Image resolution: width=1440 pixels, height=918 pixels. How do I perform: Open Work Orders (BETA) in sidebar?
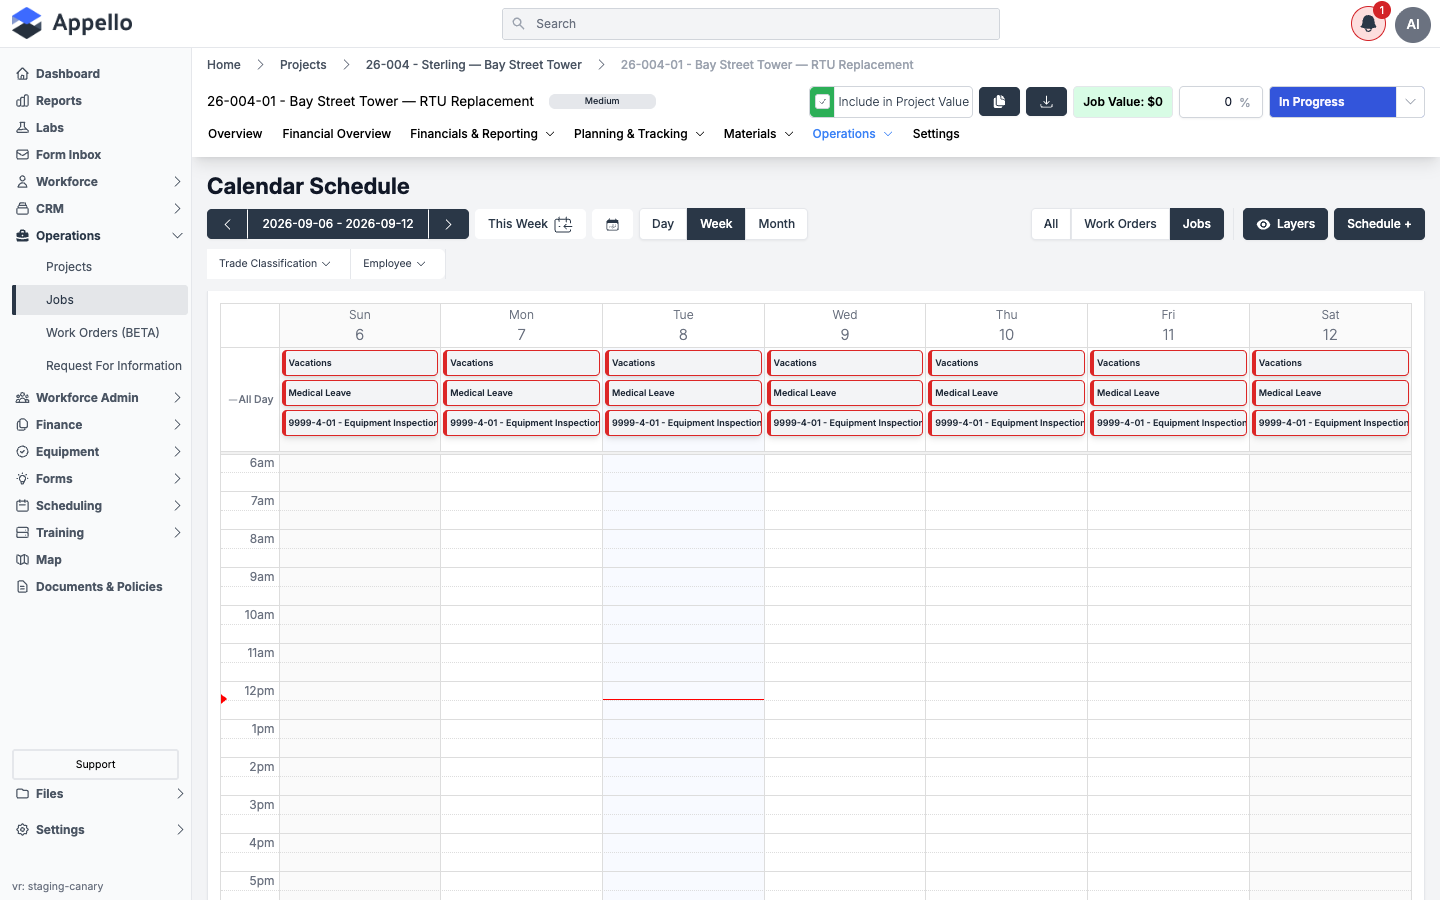coord(103,333)
